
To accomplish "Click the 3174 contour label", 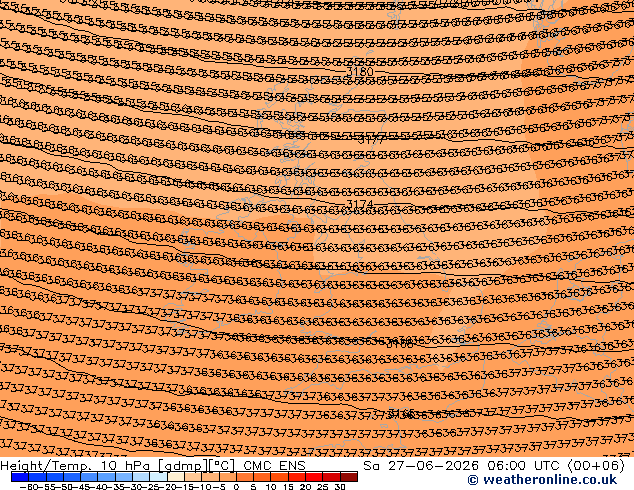I will (x=360, y=204).
